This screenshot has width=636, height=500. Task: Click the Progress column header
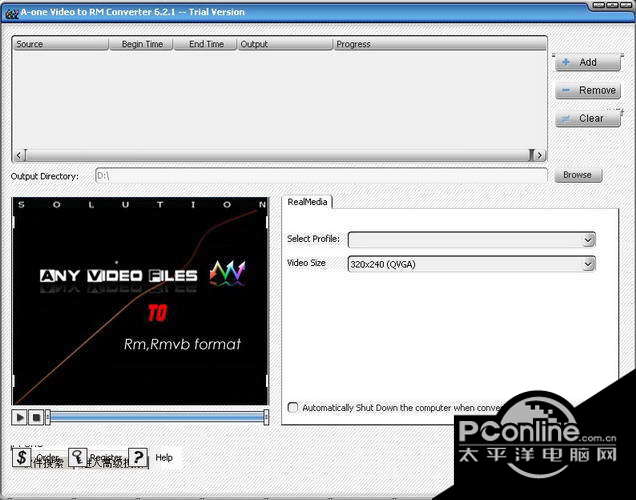pos(440,44)
